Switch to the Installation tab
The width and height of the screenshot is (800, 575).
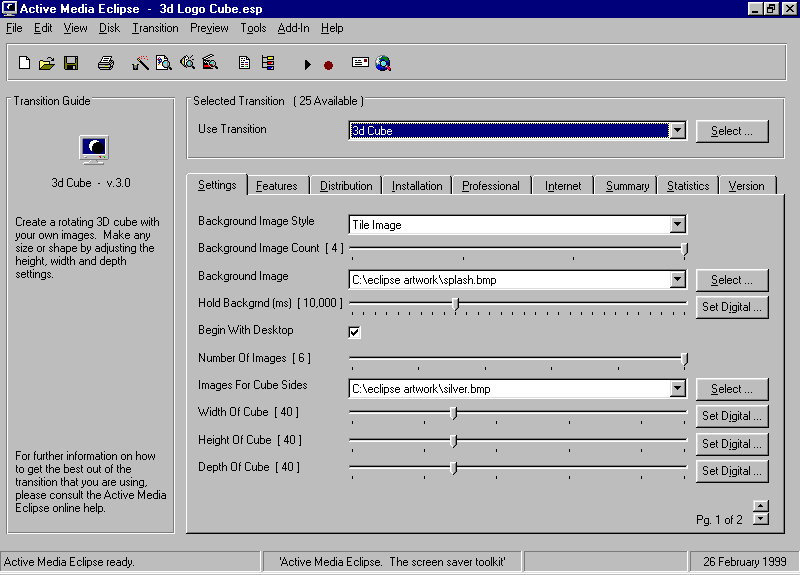pos(417,186)
